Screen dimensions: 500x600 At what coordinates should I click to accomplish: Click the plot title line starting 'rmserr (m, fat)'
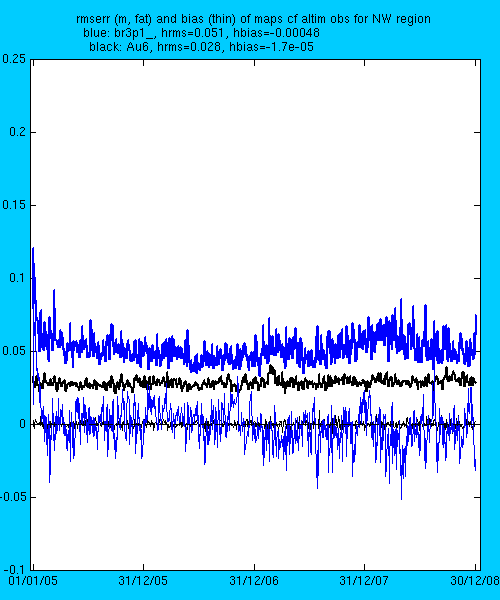coord(253,19)
